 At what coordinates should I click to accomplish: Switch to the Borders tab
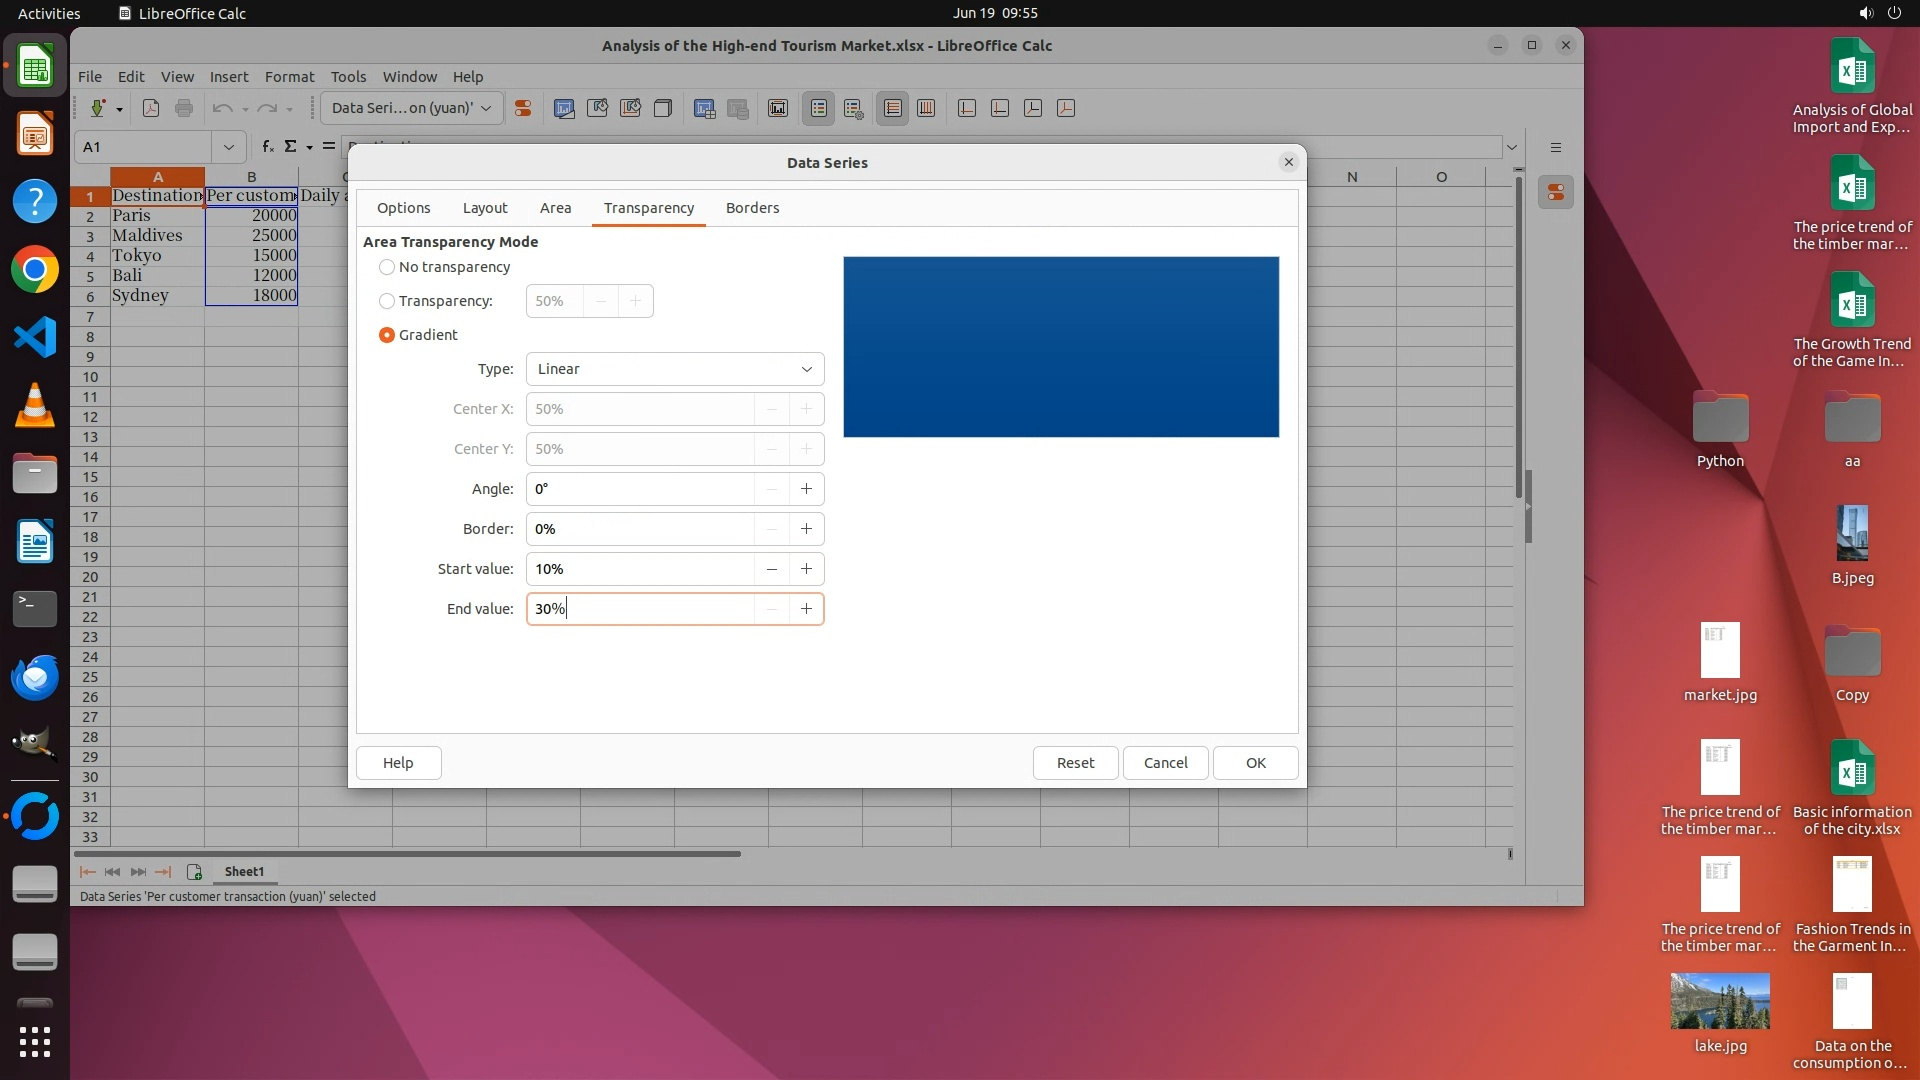pyautogui.click(x=752, y=208)
